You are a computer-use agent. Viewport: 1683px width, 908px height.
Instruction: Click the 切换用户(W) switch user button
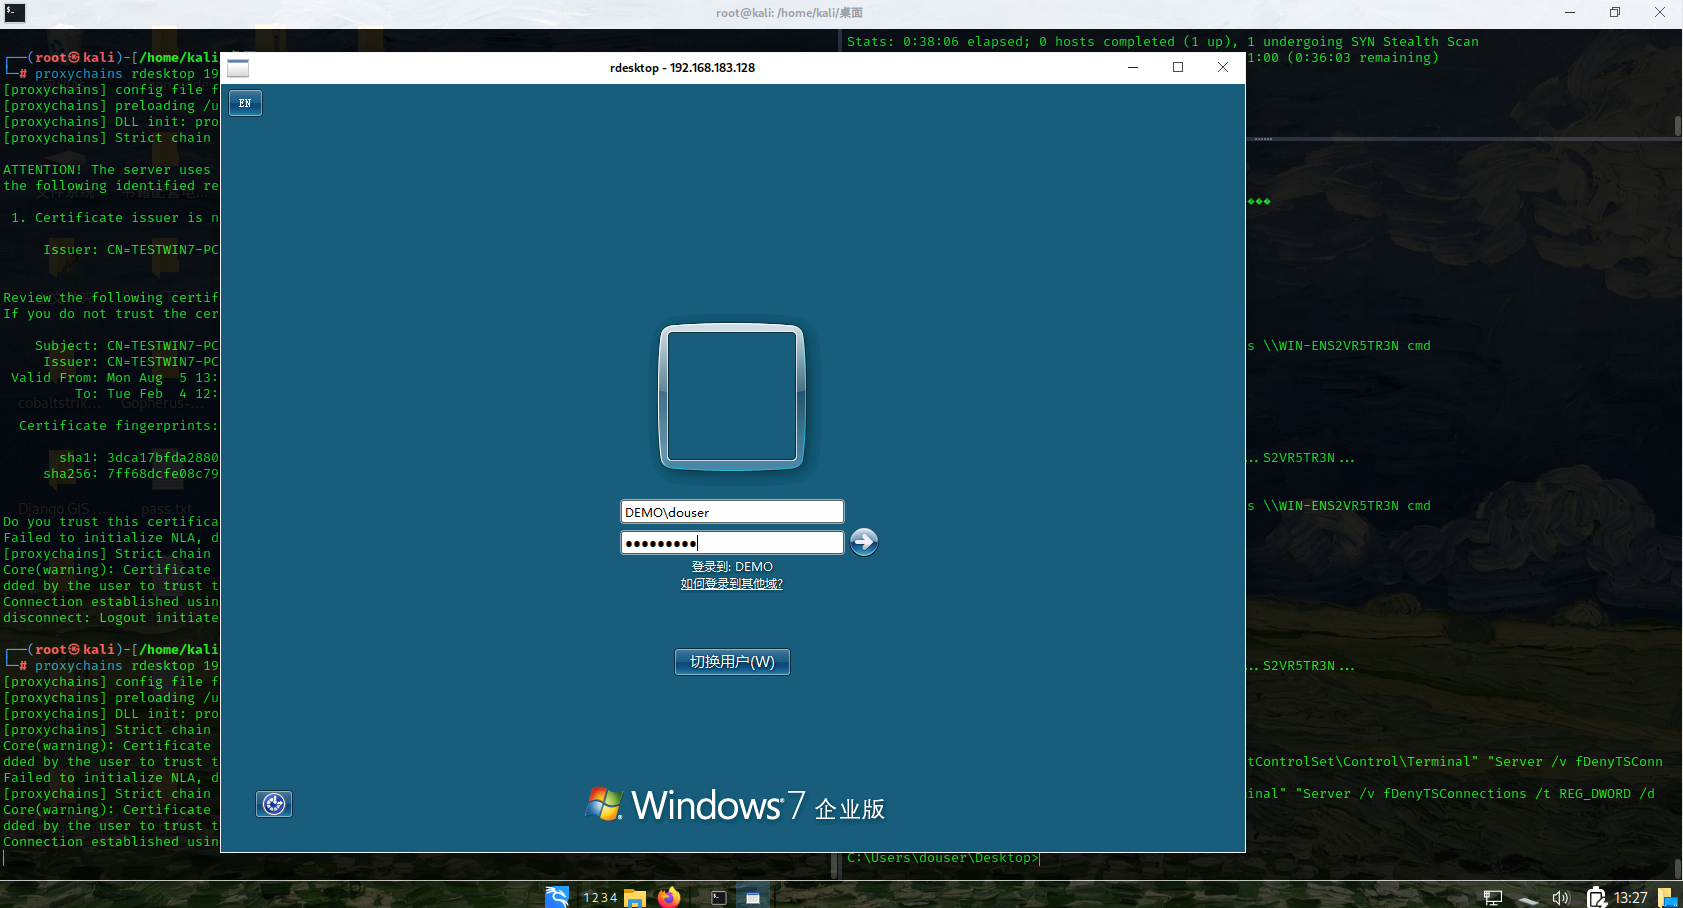click(732, 662)
